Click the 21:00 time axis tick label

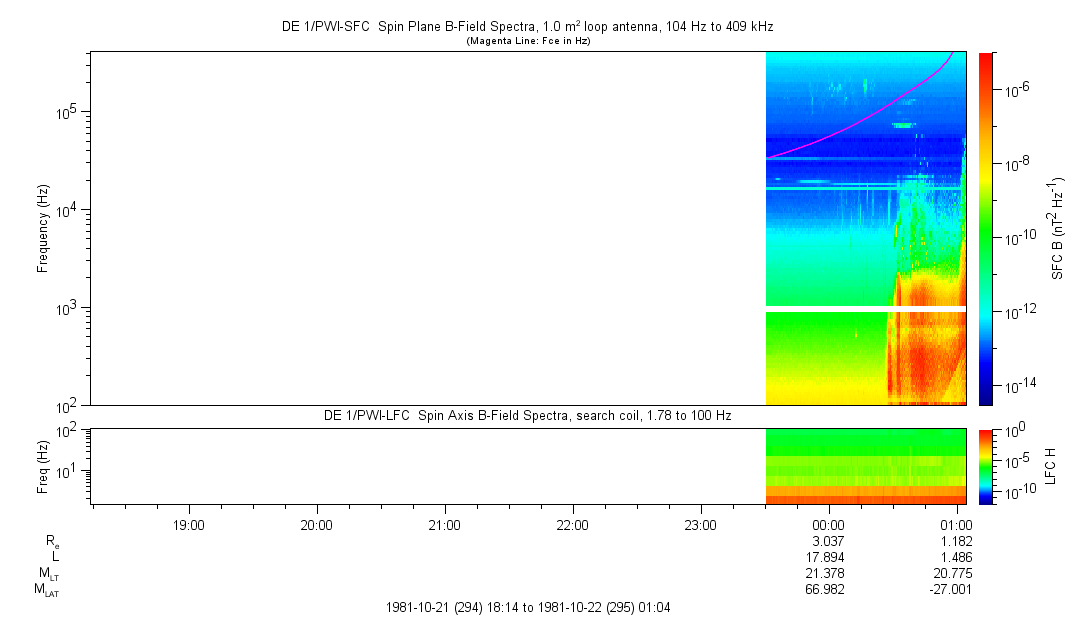tap(445, 524)
